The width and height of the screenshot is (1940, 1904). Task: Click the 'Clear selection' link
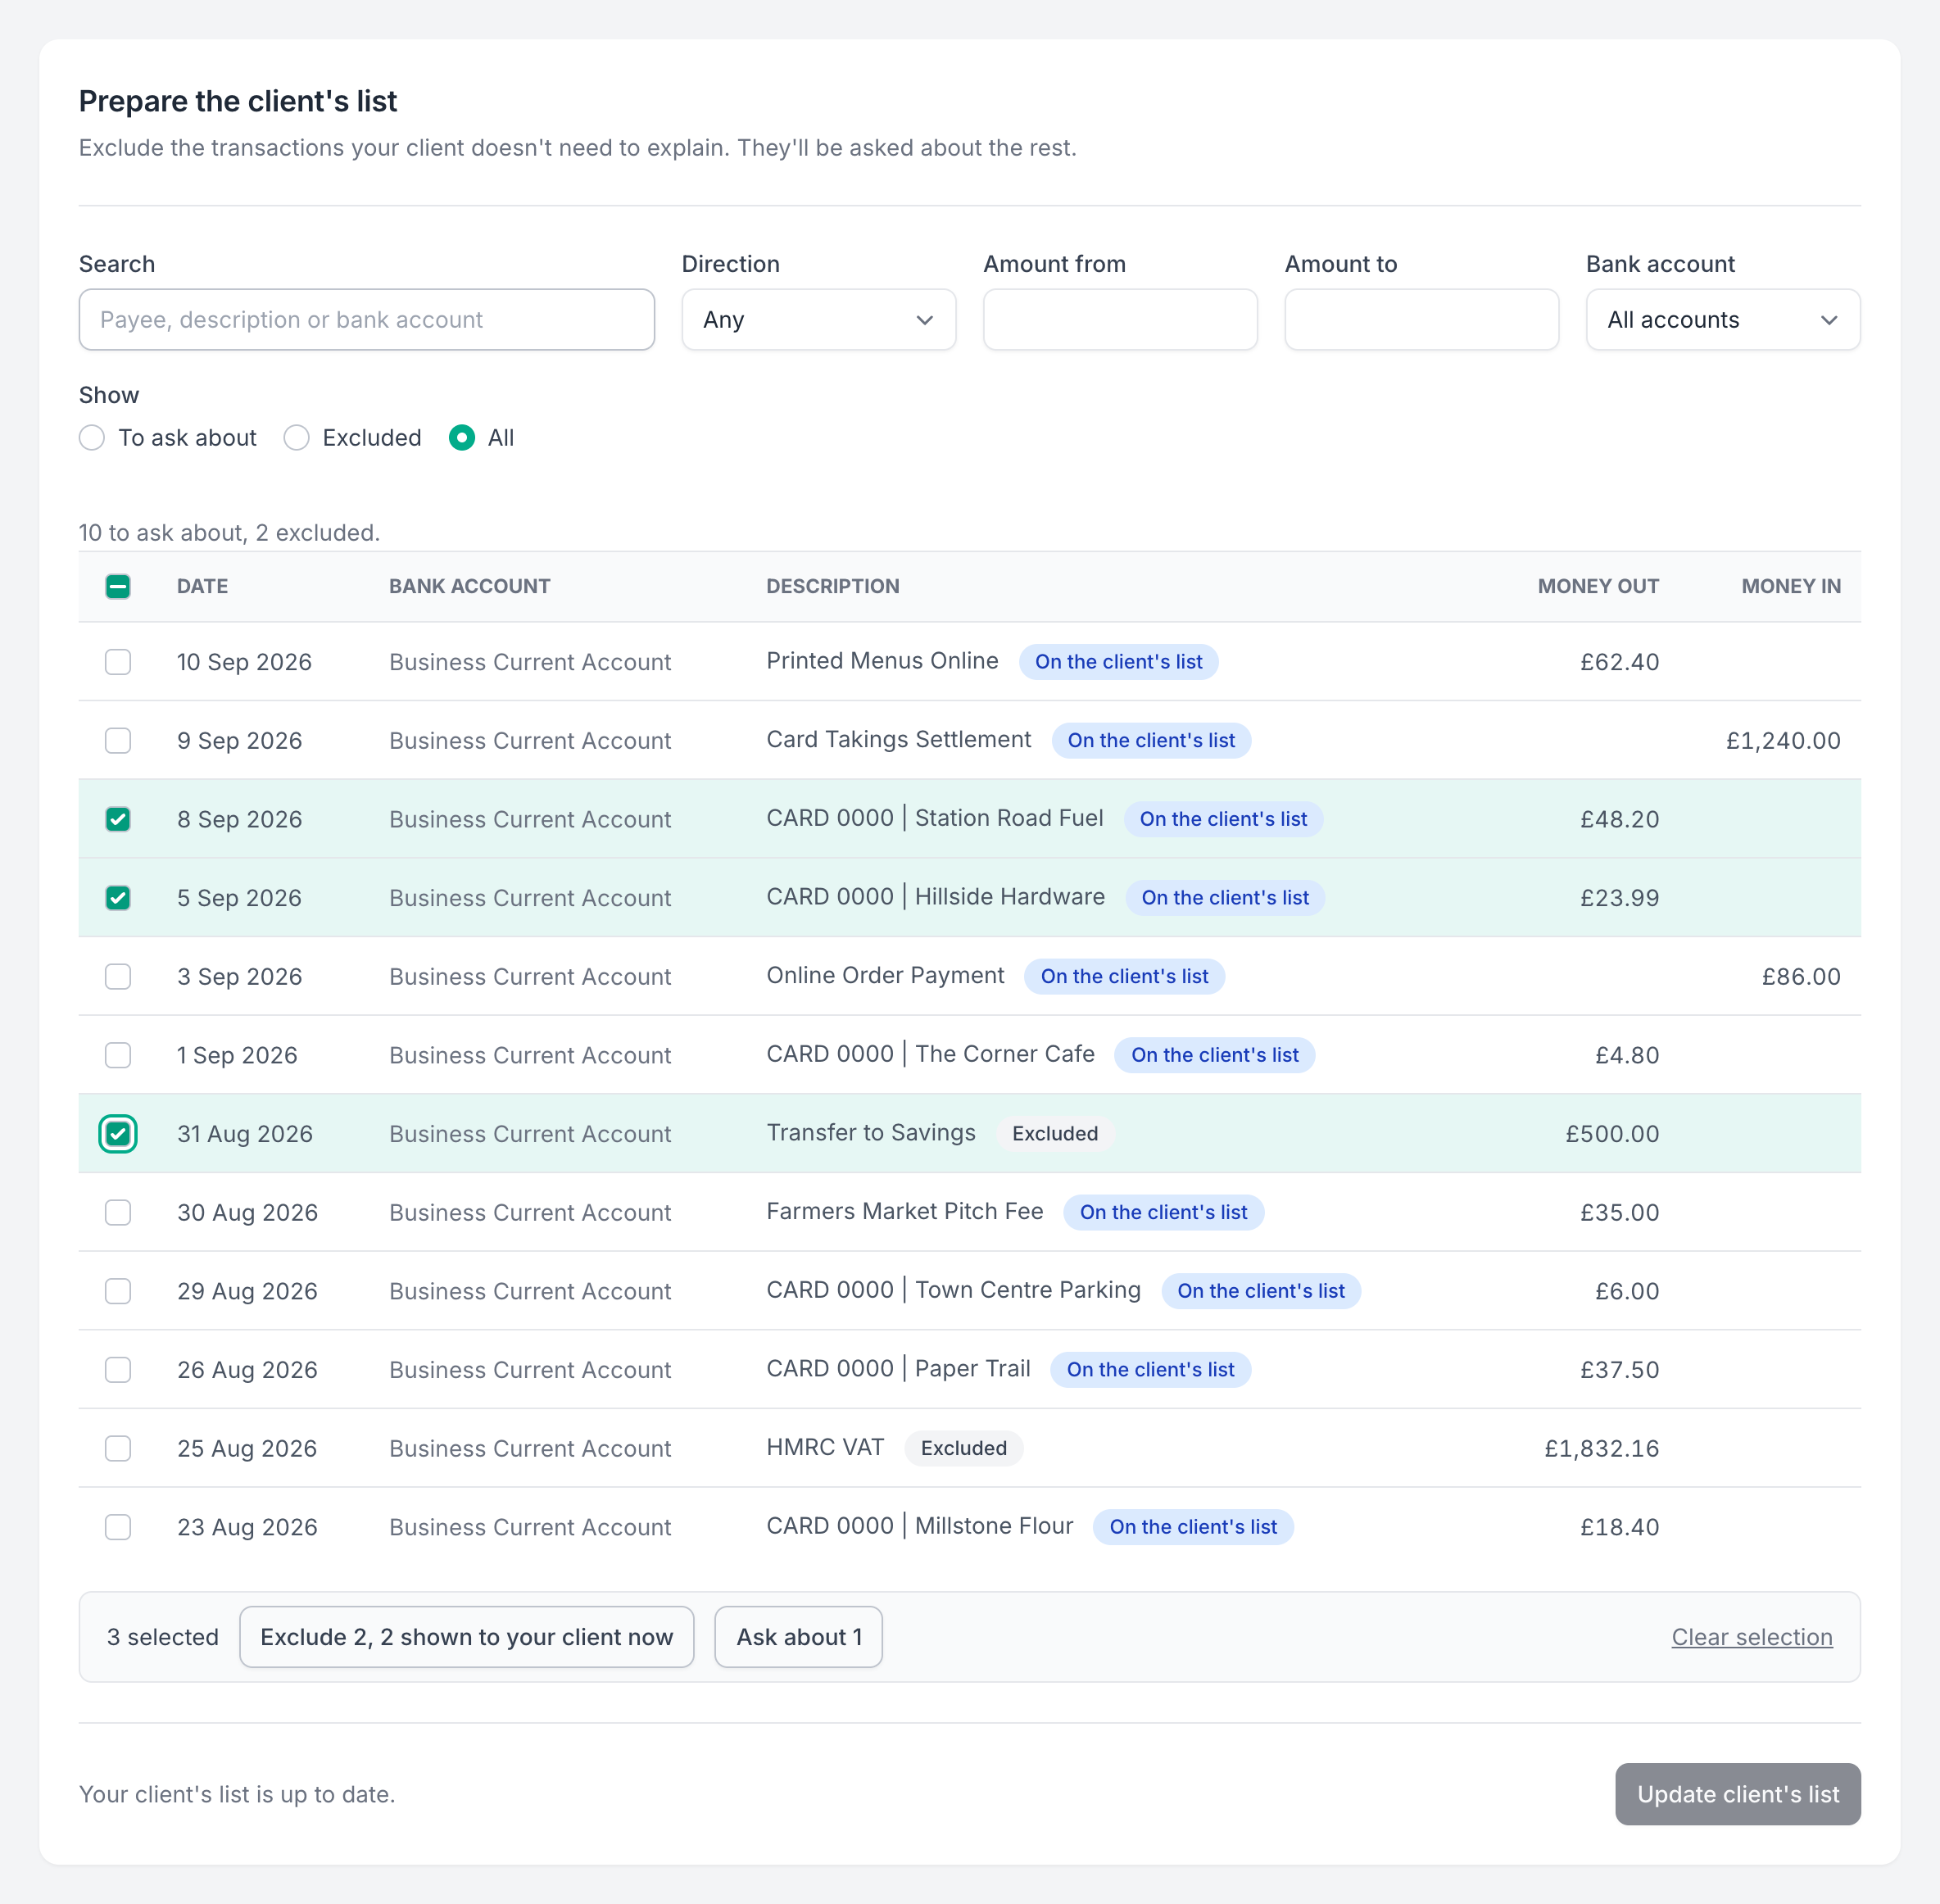click(1752, 1637)
